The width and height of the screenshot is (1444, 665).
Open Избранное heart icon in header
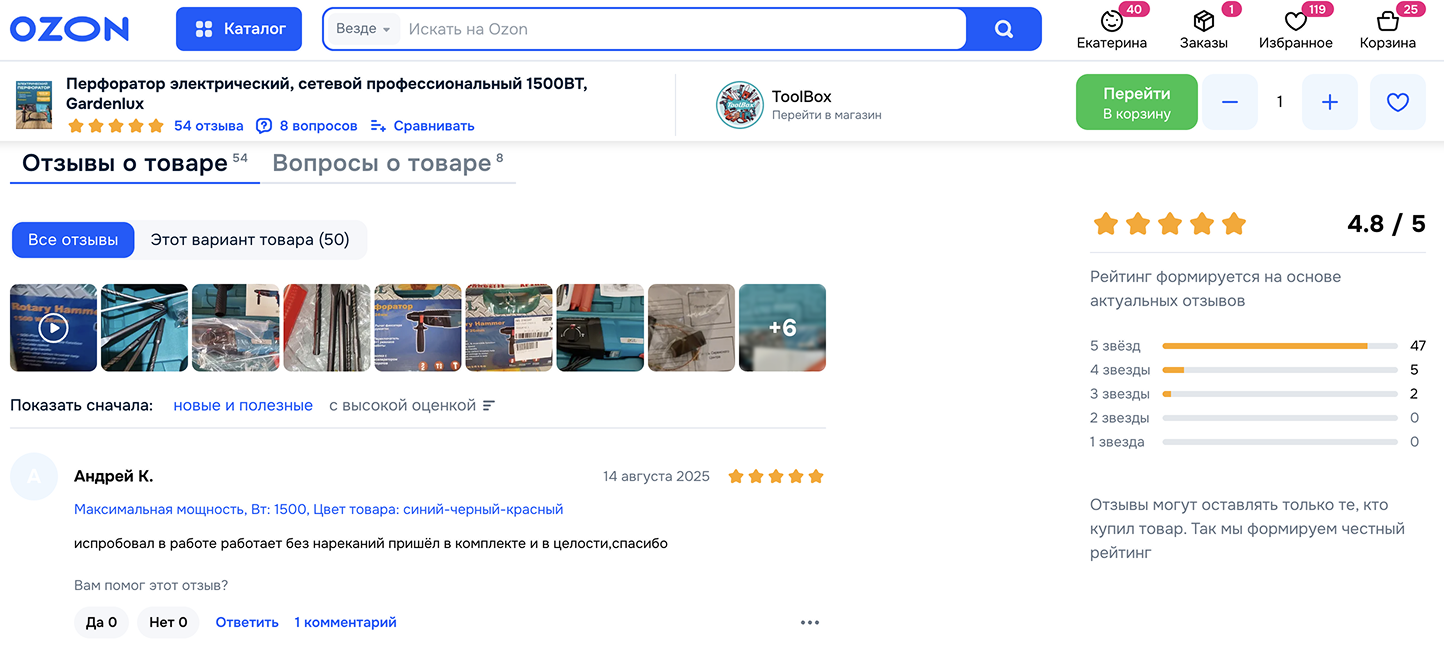coord(1296,21)
